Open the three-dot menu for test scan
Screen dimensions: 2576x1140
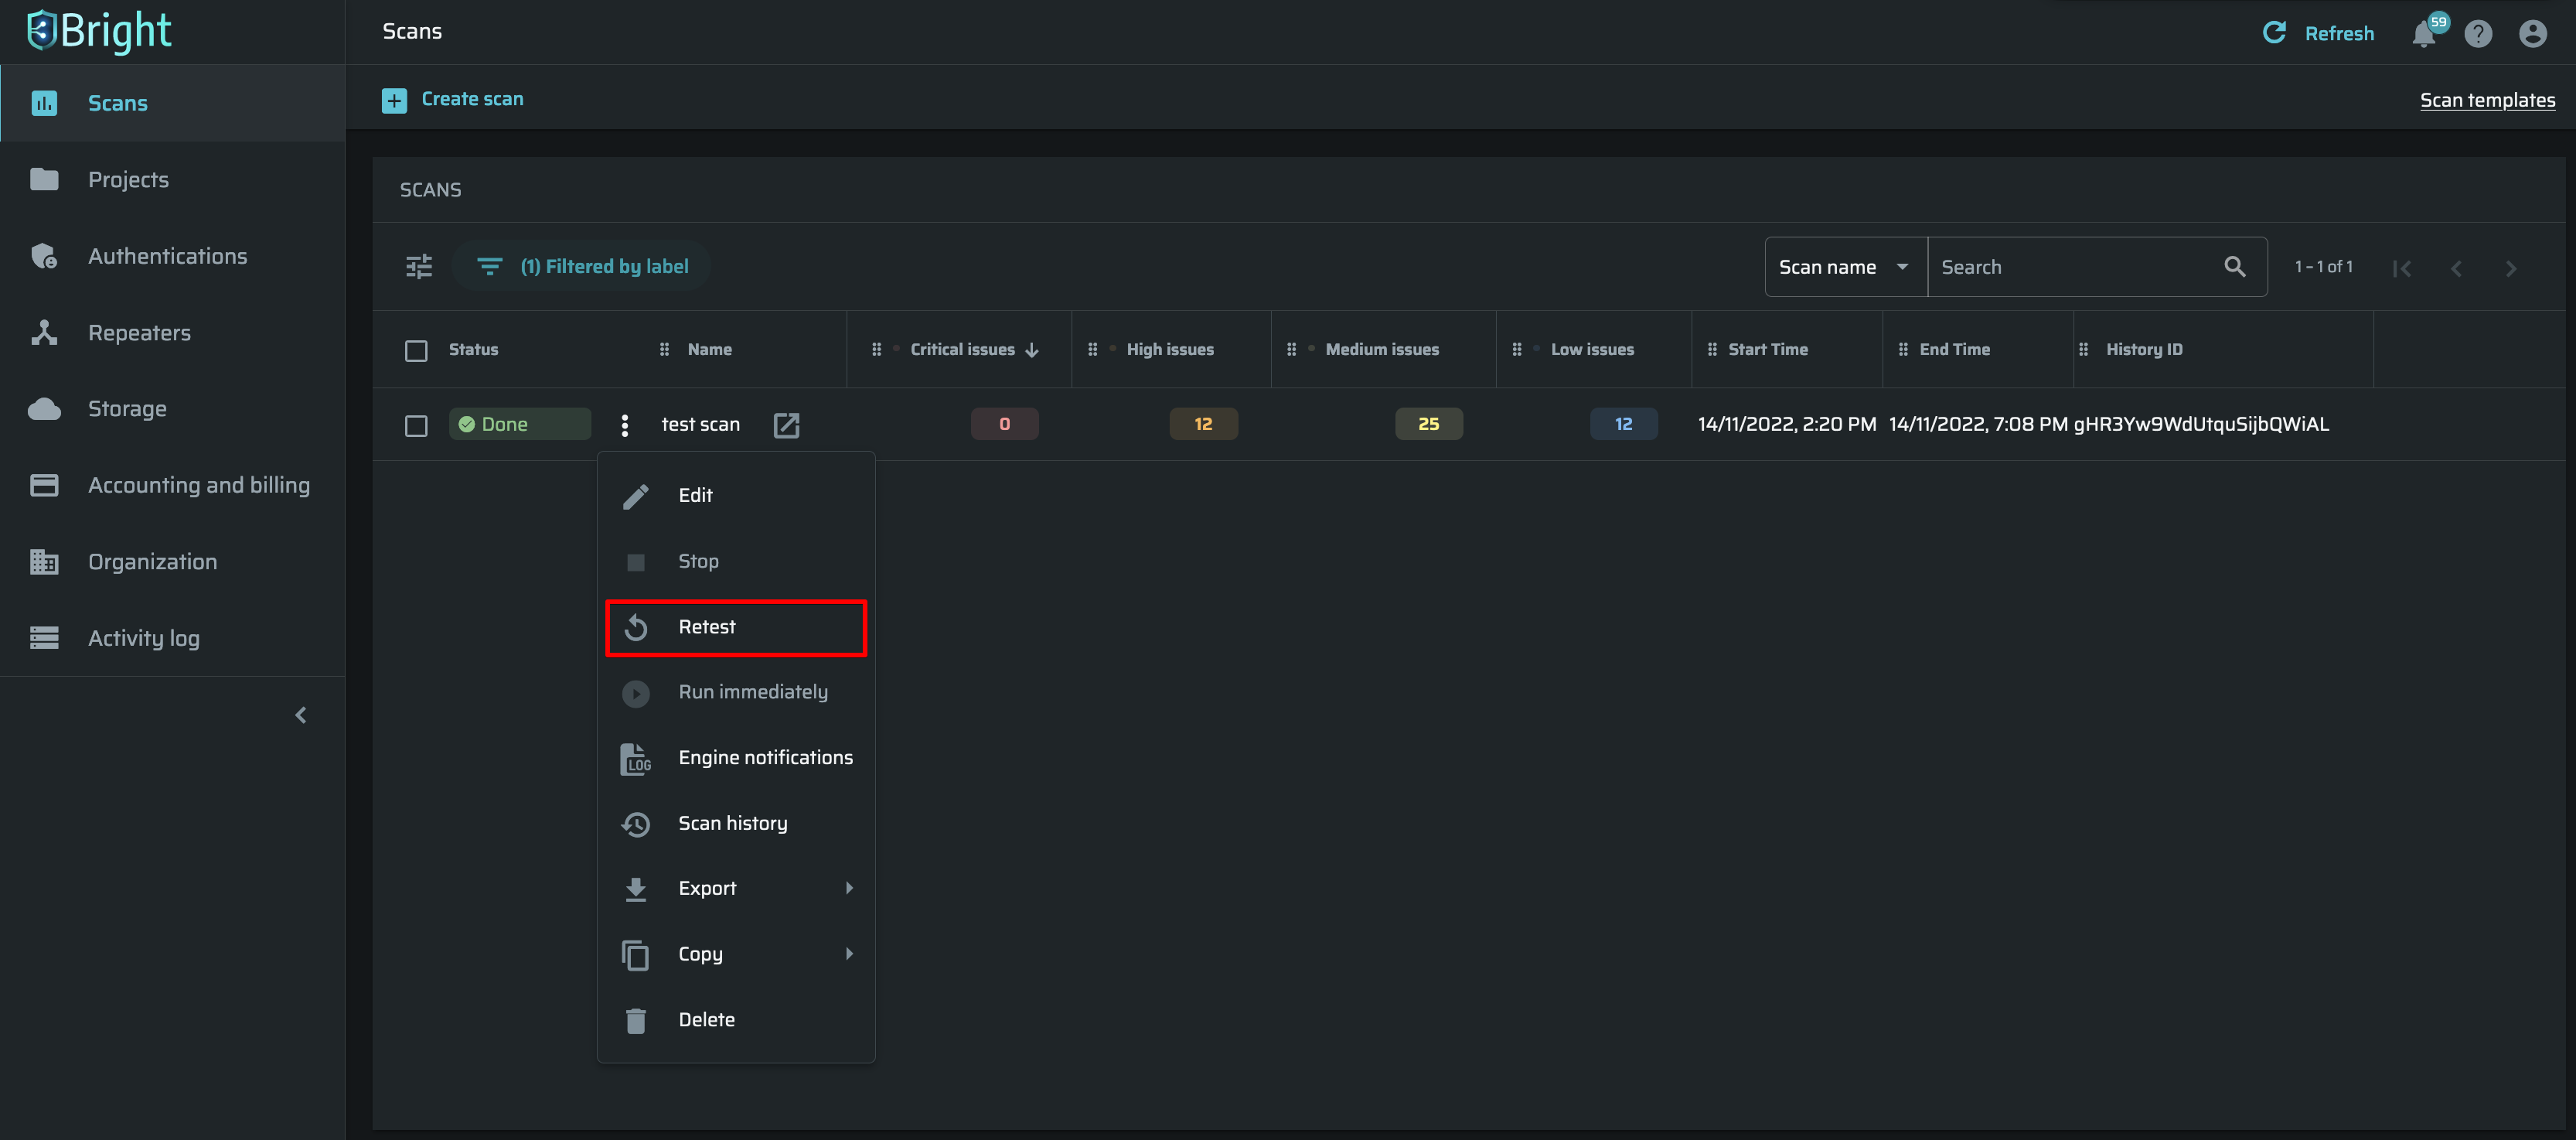(625, 425)
